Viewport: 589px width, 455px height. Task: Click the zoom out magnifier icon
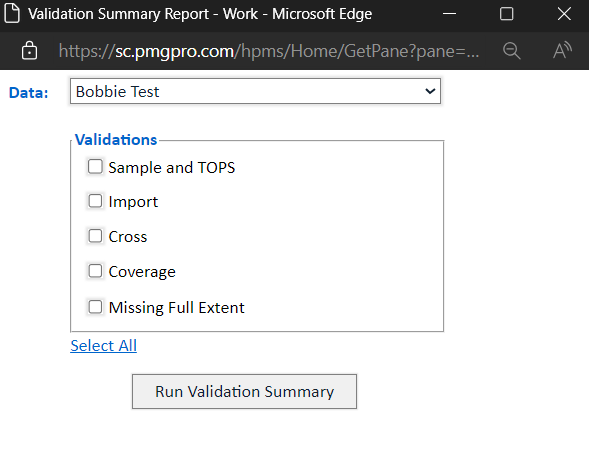(511, 51)
